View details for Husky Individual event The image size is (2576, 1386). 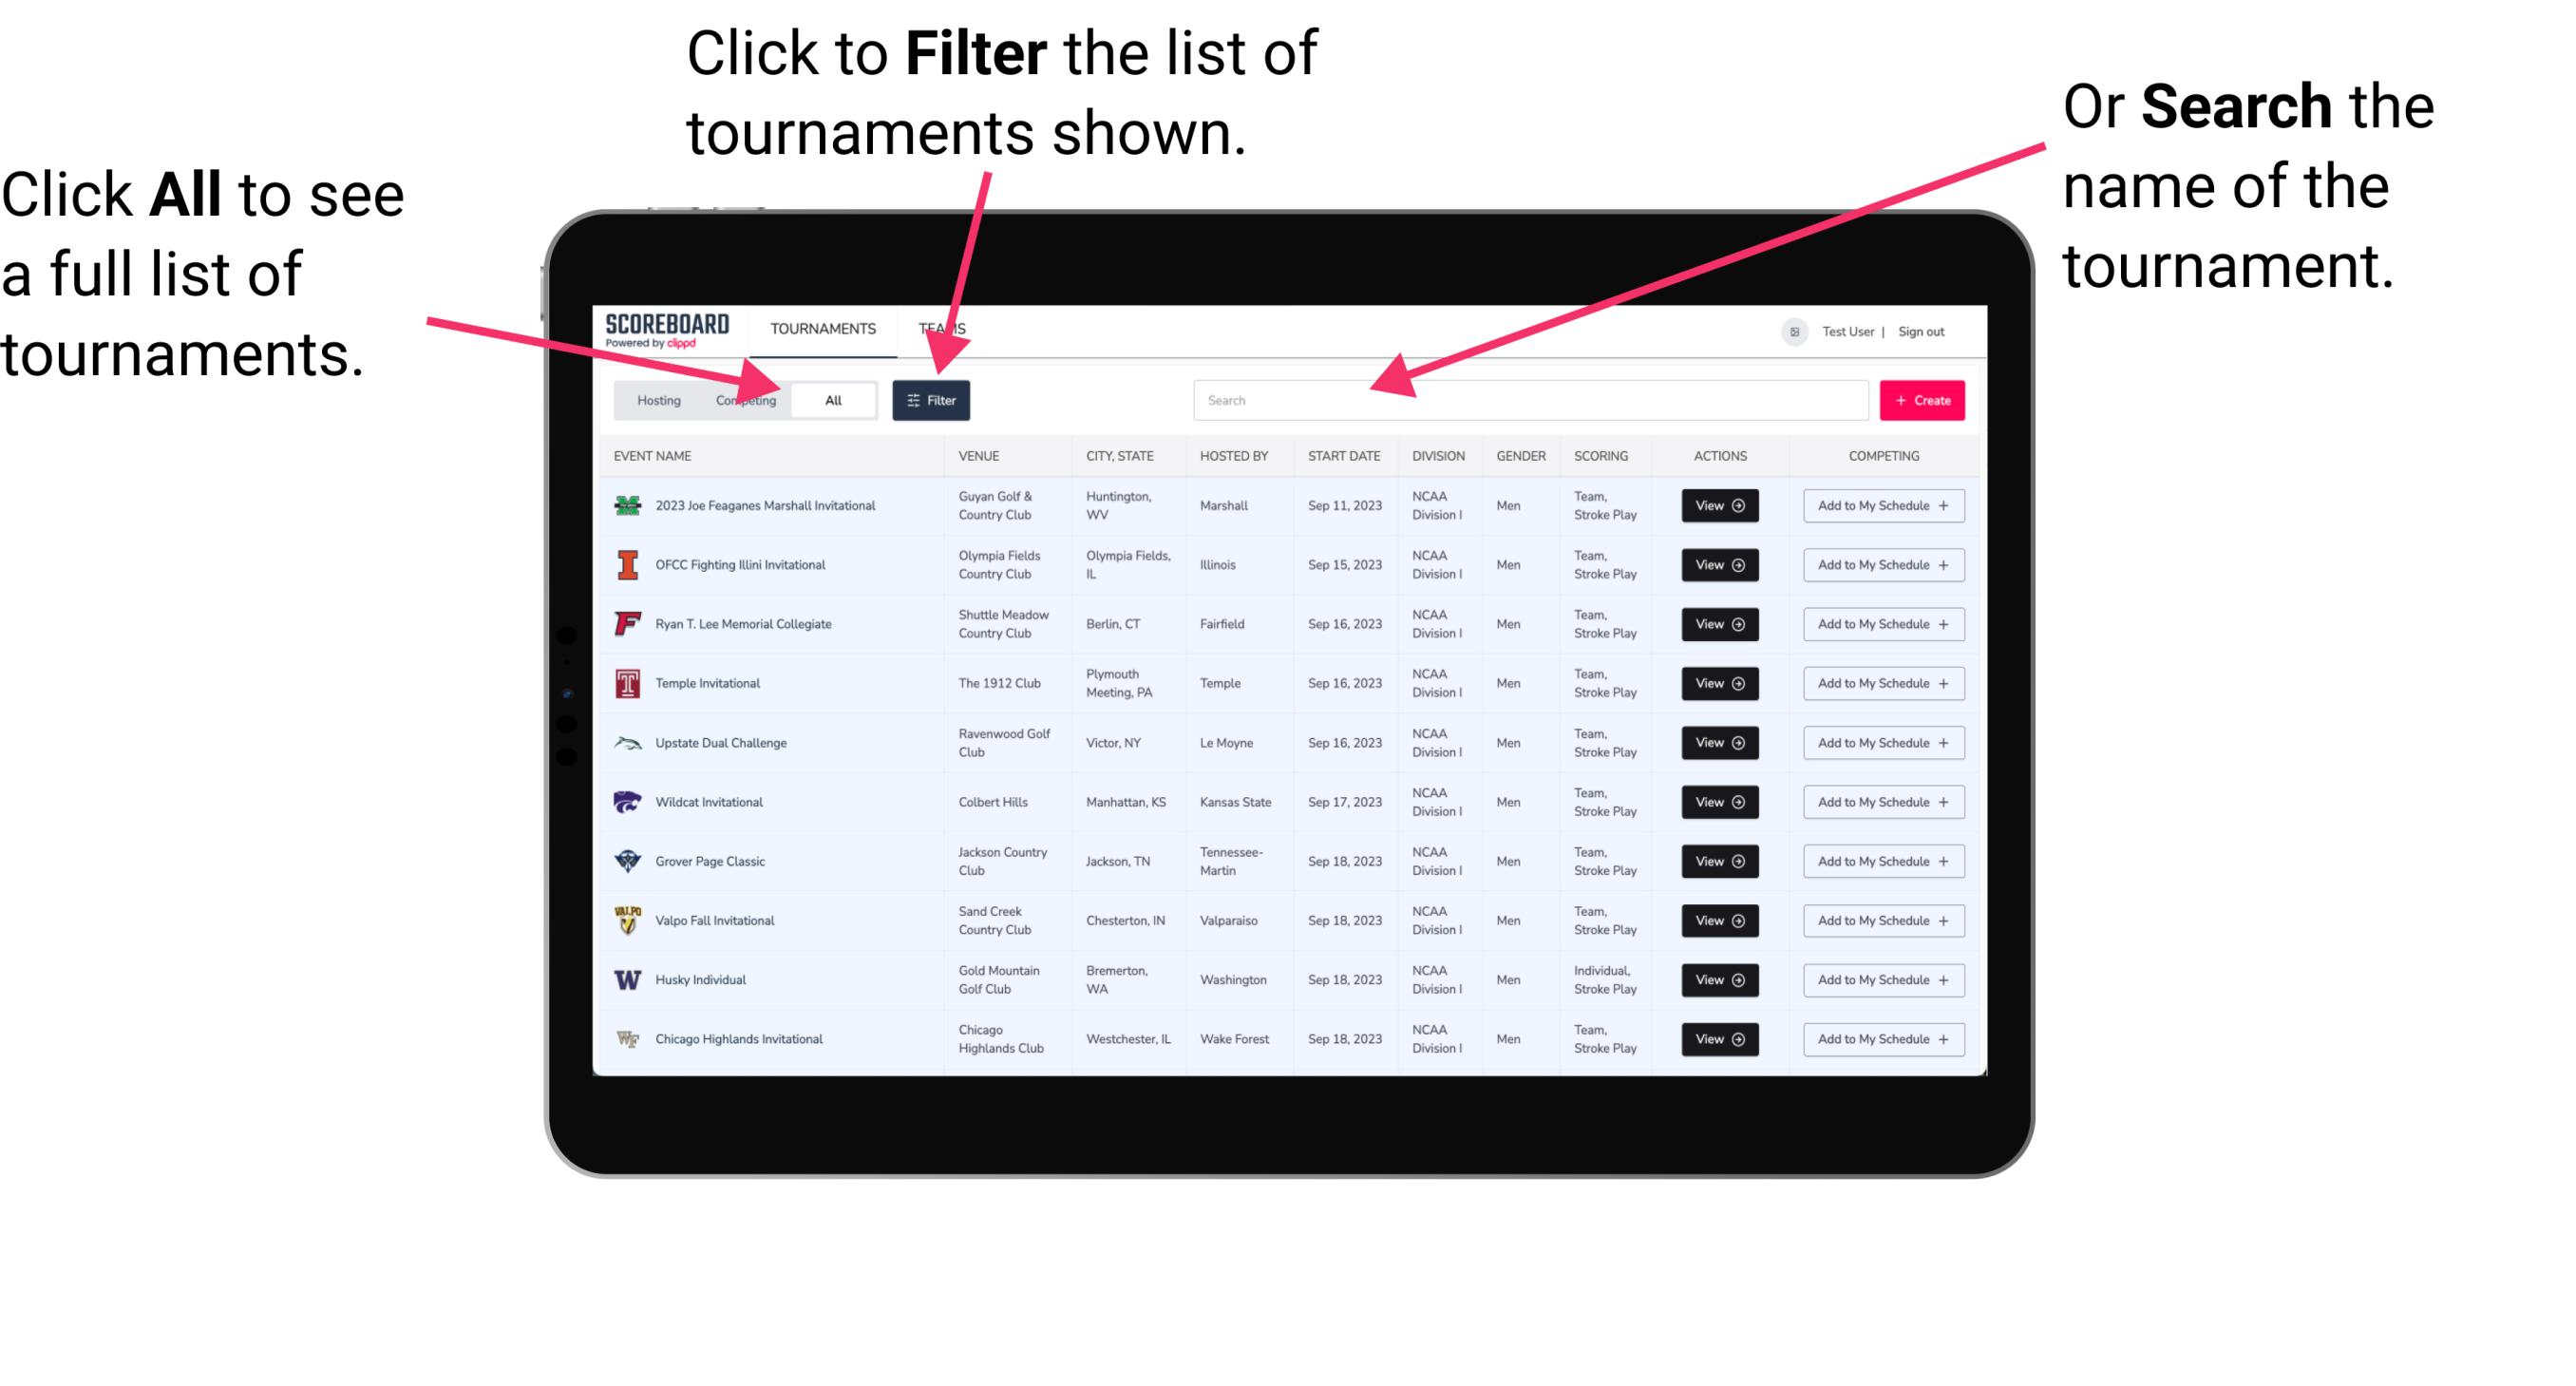[x=1718, y=979]
